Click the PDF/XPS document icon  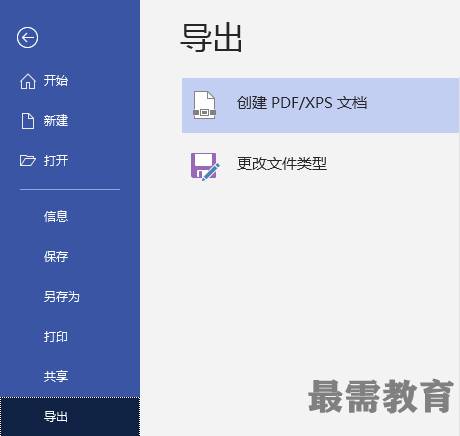(204, 105)
